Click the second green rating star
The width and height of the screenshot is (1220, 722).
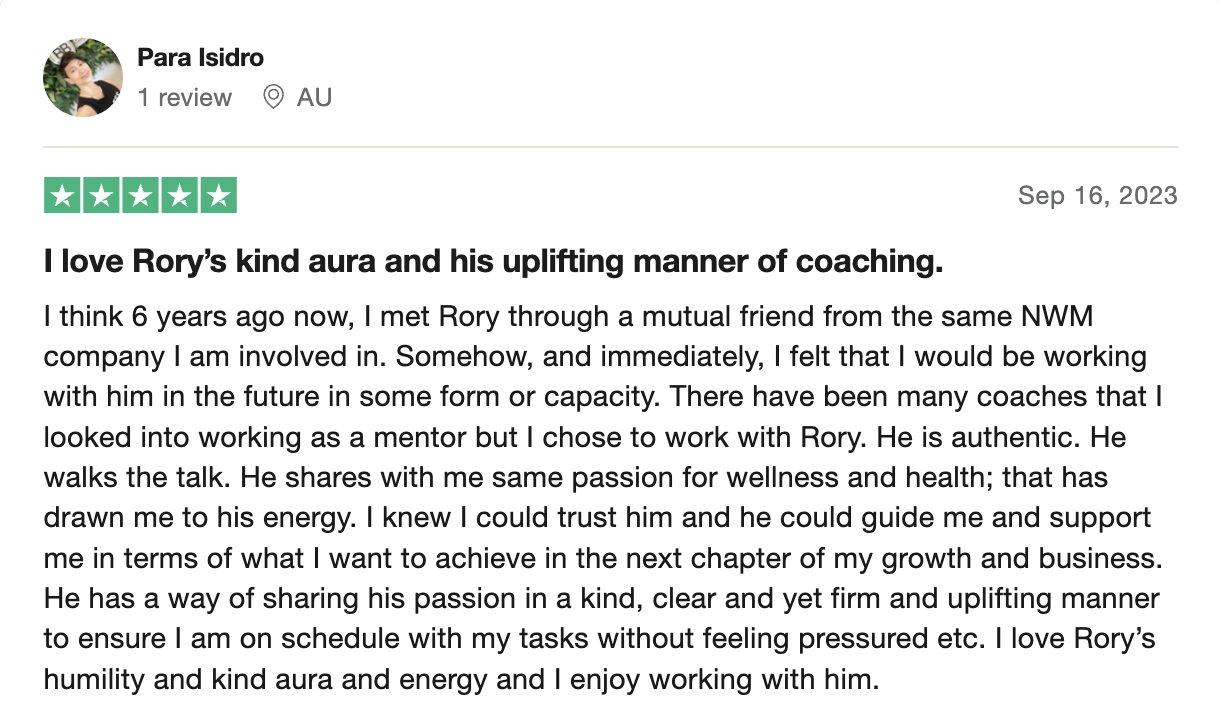102,195
